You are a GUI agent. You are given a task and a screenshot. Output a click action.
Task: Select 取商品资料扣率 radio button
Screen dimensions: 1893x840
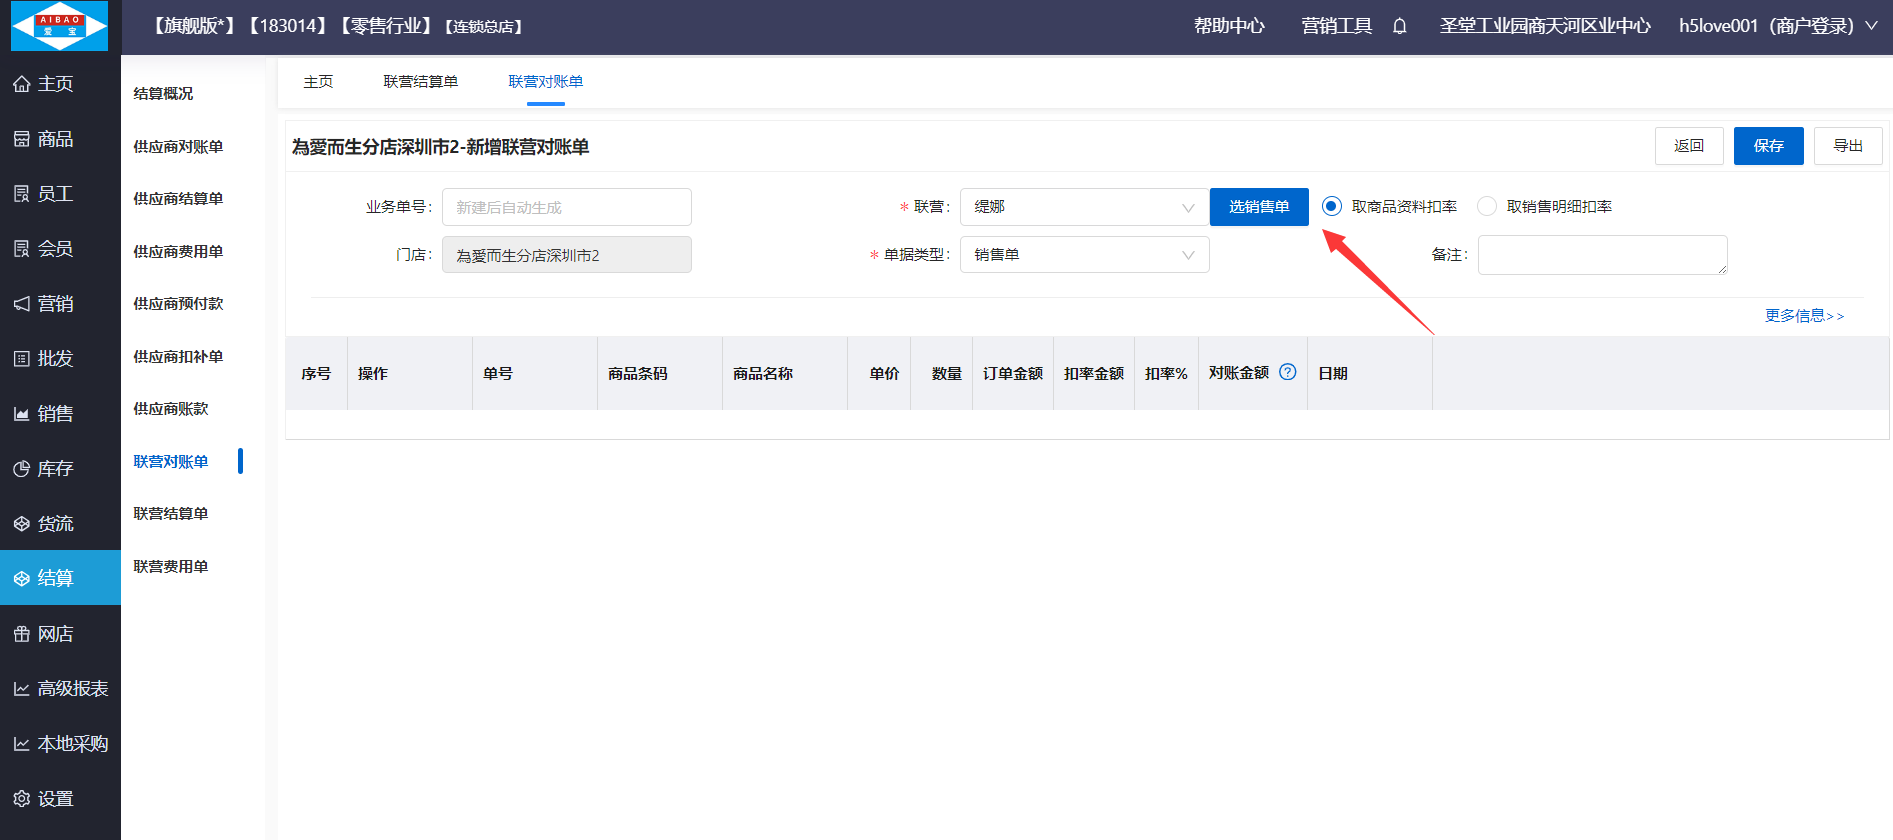(x=1331, y=207)
